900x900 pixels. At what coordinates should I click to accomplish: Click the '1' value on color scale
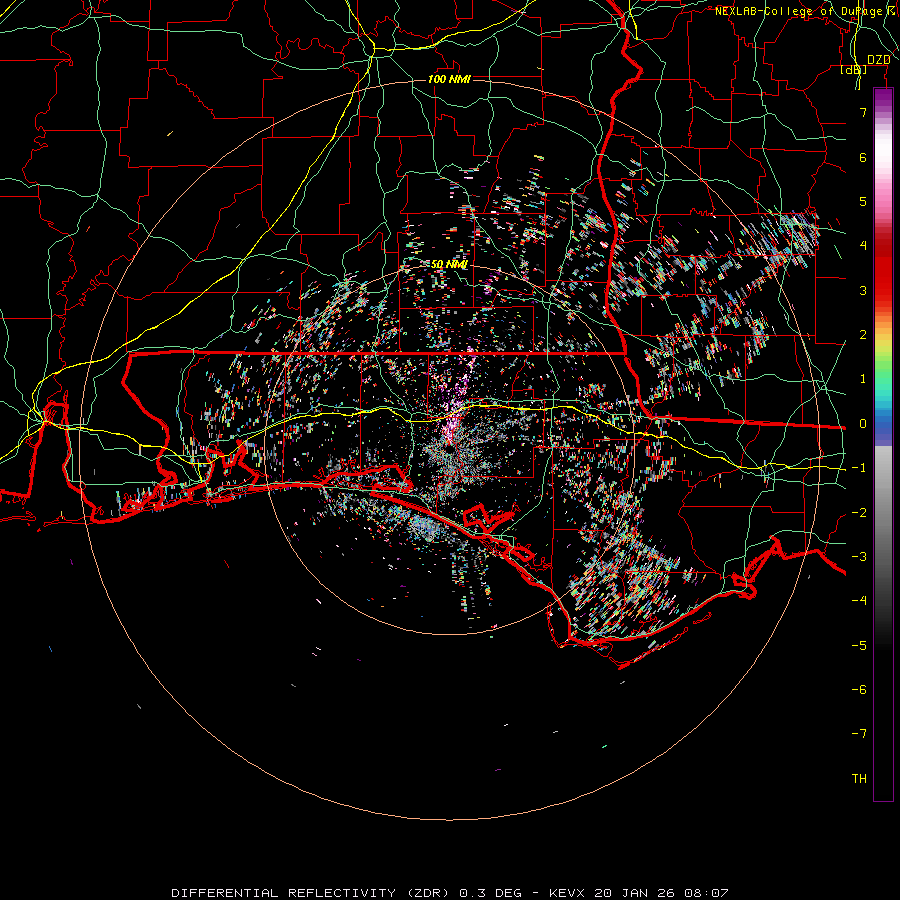[863, 379]
